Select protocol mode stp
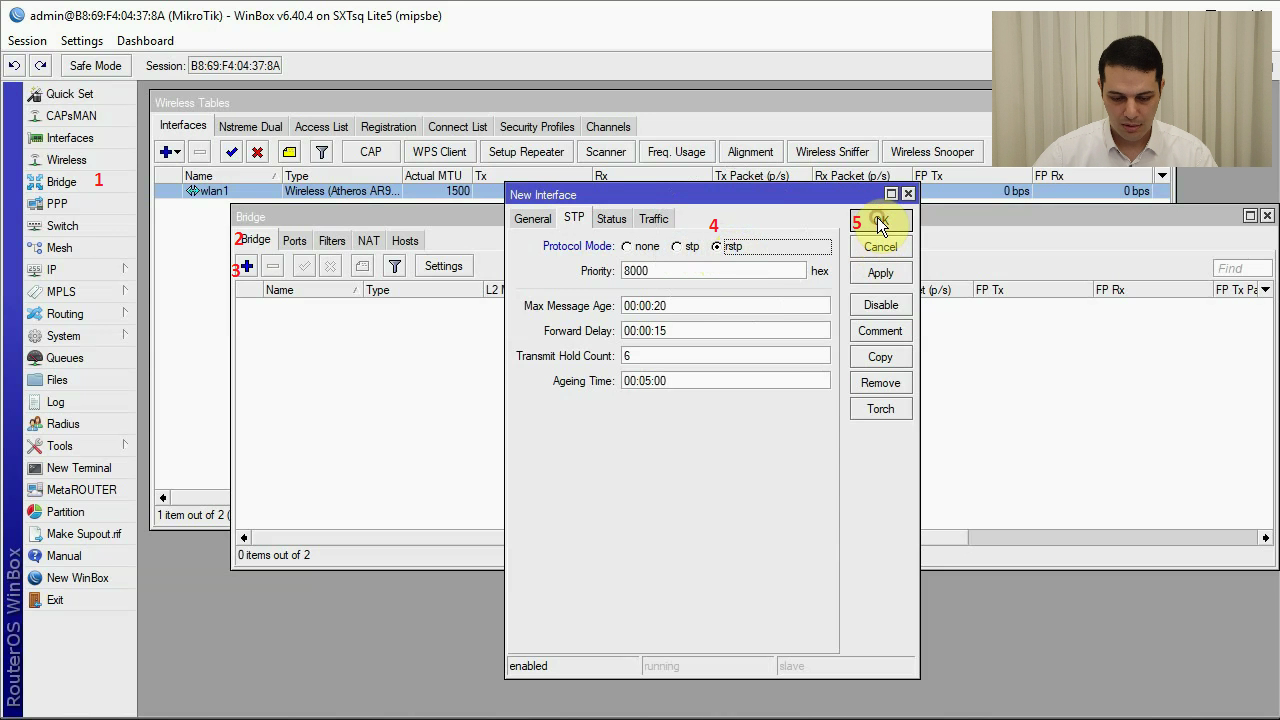 tap(677, 246)
